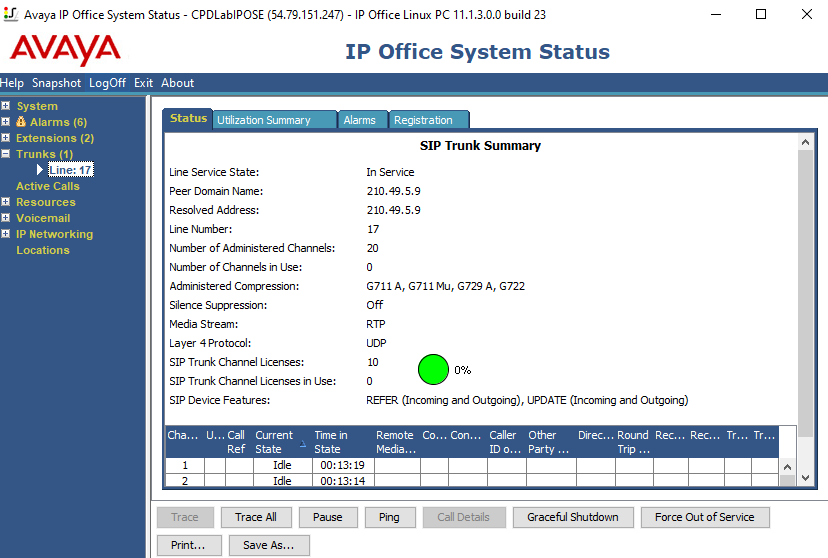
Task: Select Locations in the tree
Action: pos(43,250)
